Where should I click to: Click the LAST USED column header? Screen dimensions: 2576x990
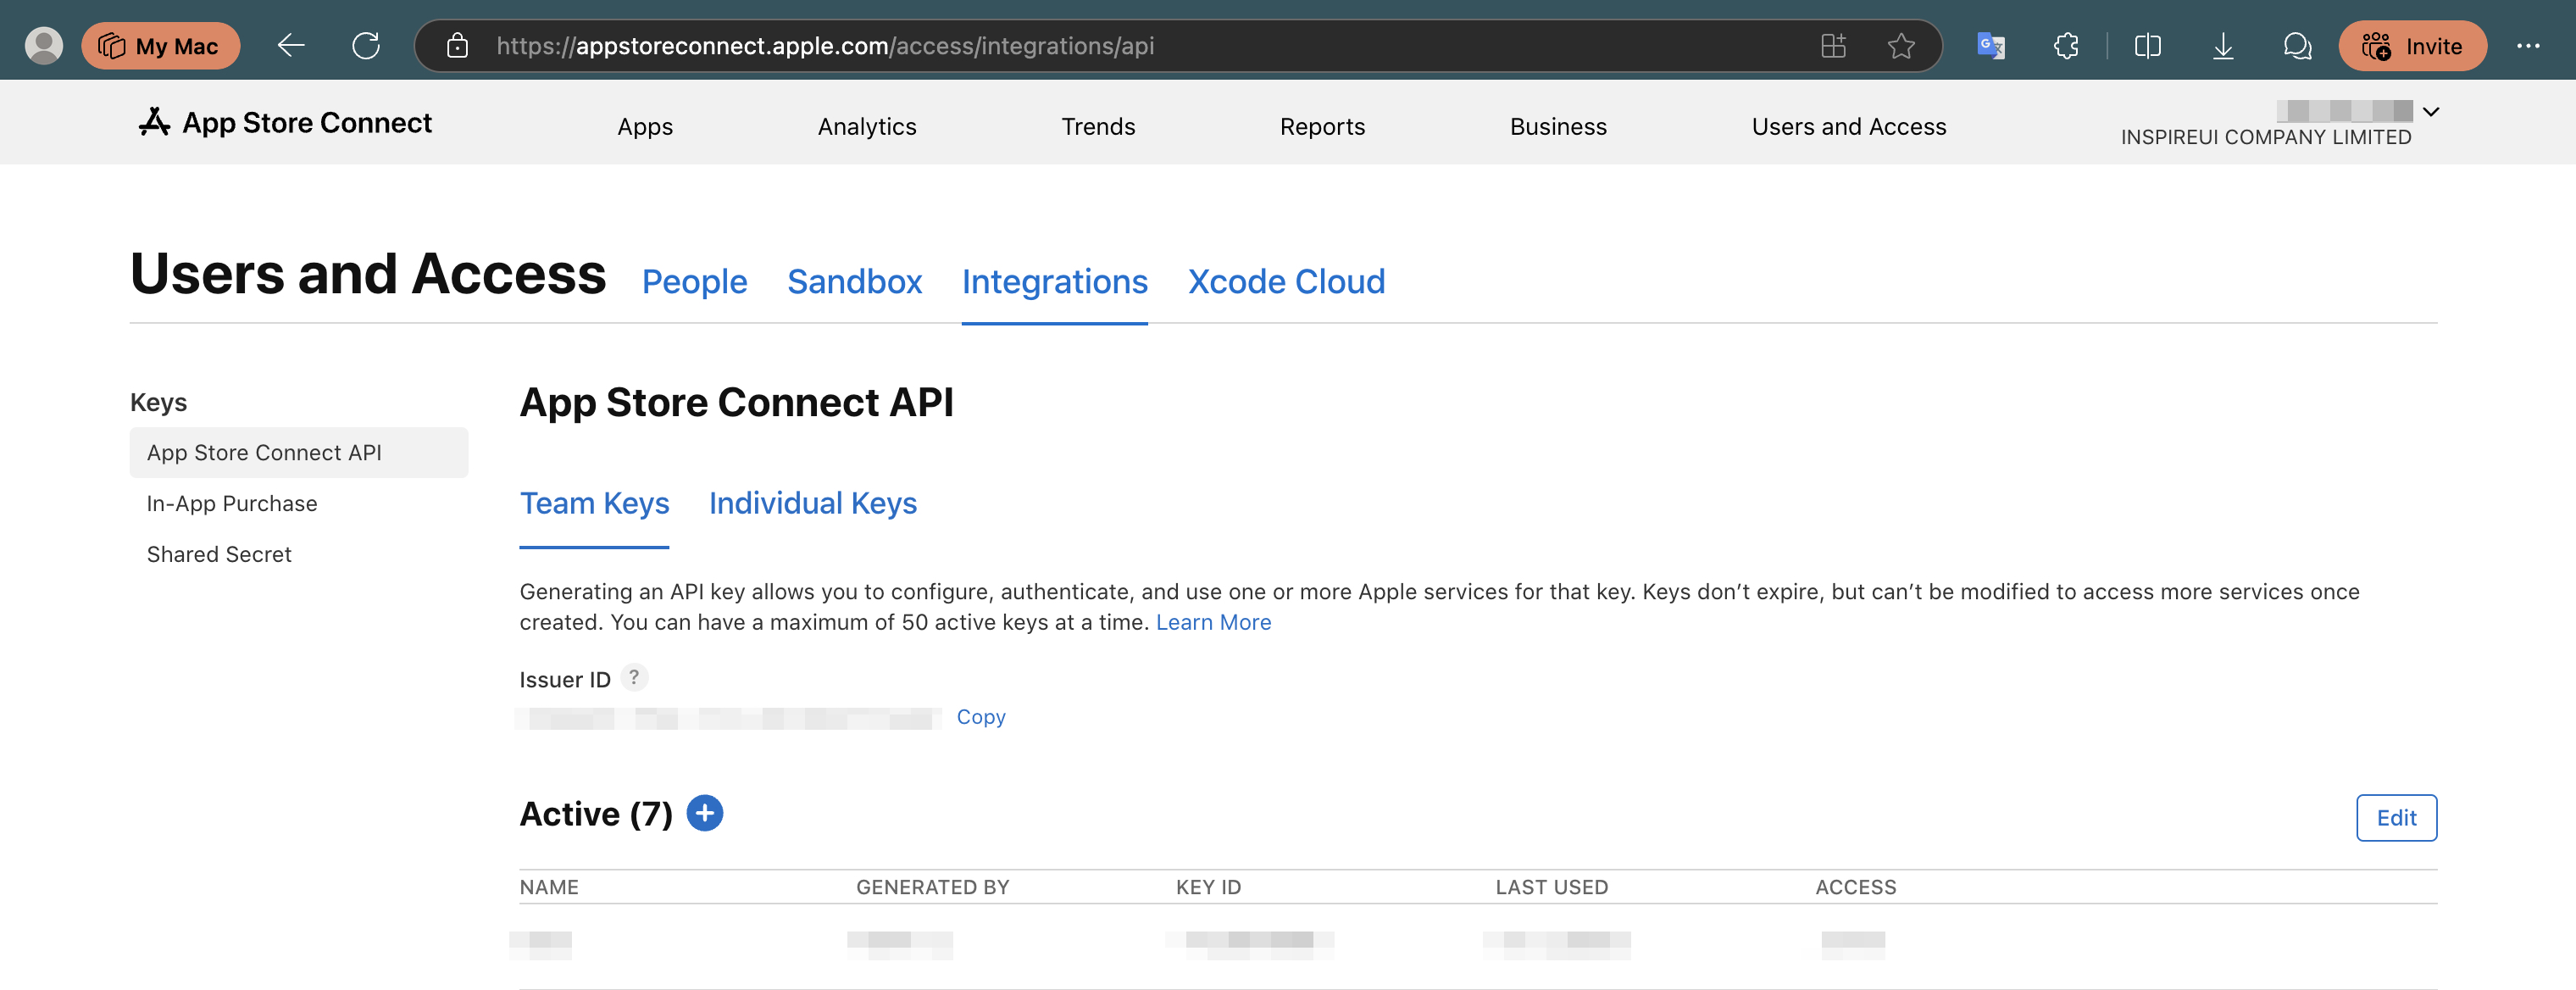pyautogui.click(x=1552, y=888)
